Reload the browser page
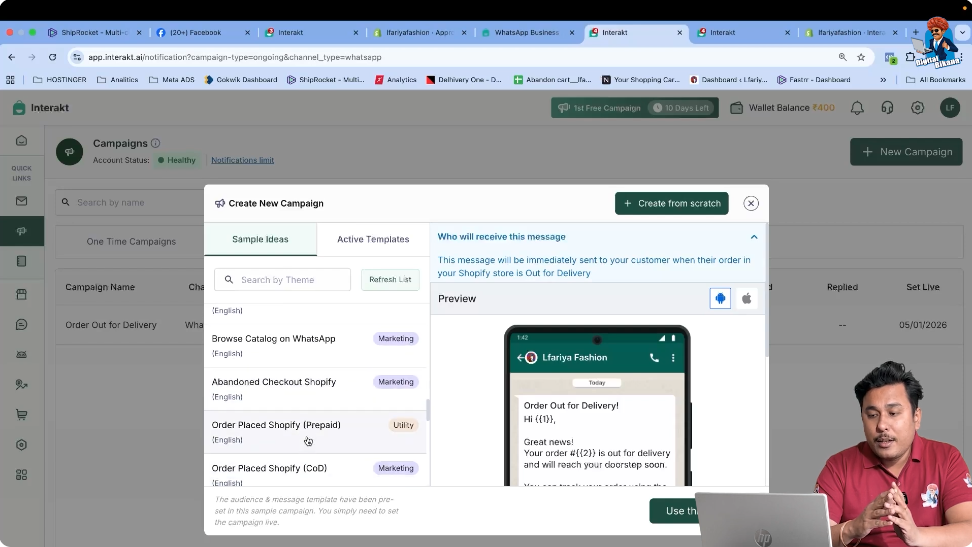Screen dimensions: 972x547 (53, 57)
